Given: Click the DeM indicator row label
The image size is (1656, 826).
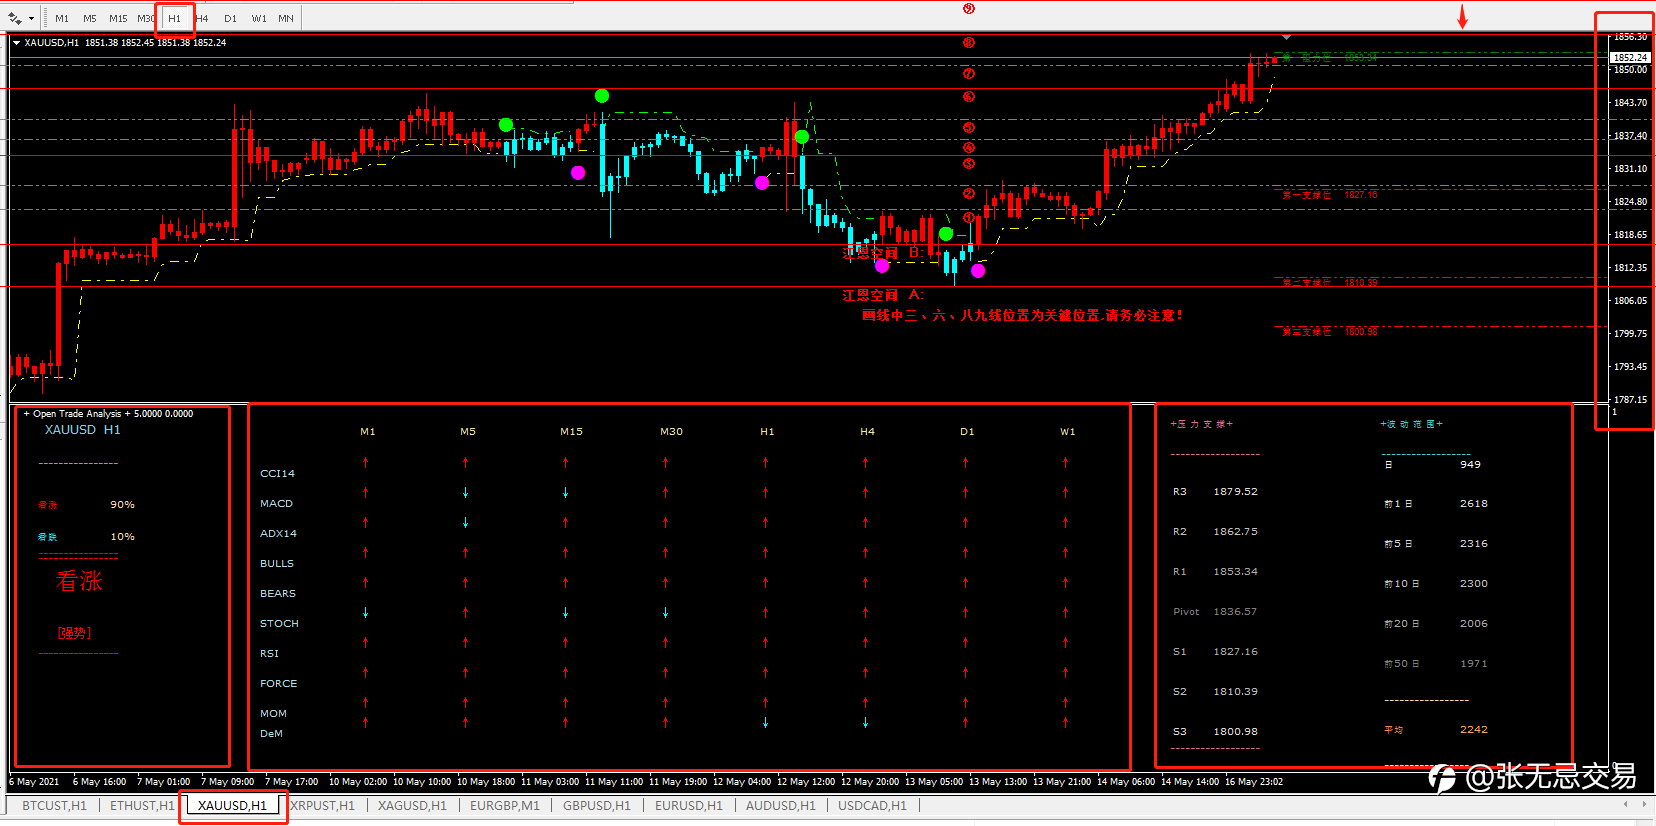Looking at the screenshot, I should [x=271, y=733].
